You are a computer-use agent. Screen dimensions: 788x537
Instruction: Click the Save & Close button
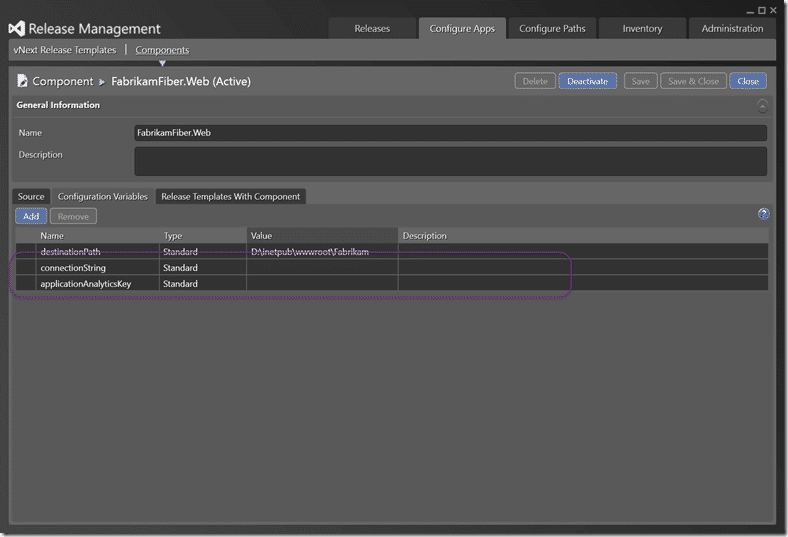click(x=693, y=81)
